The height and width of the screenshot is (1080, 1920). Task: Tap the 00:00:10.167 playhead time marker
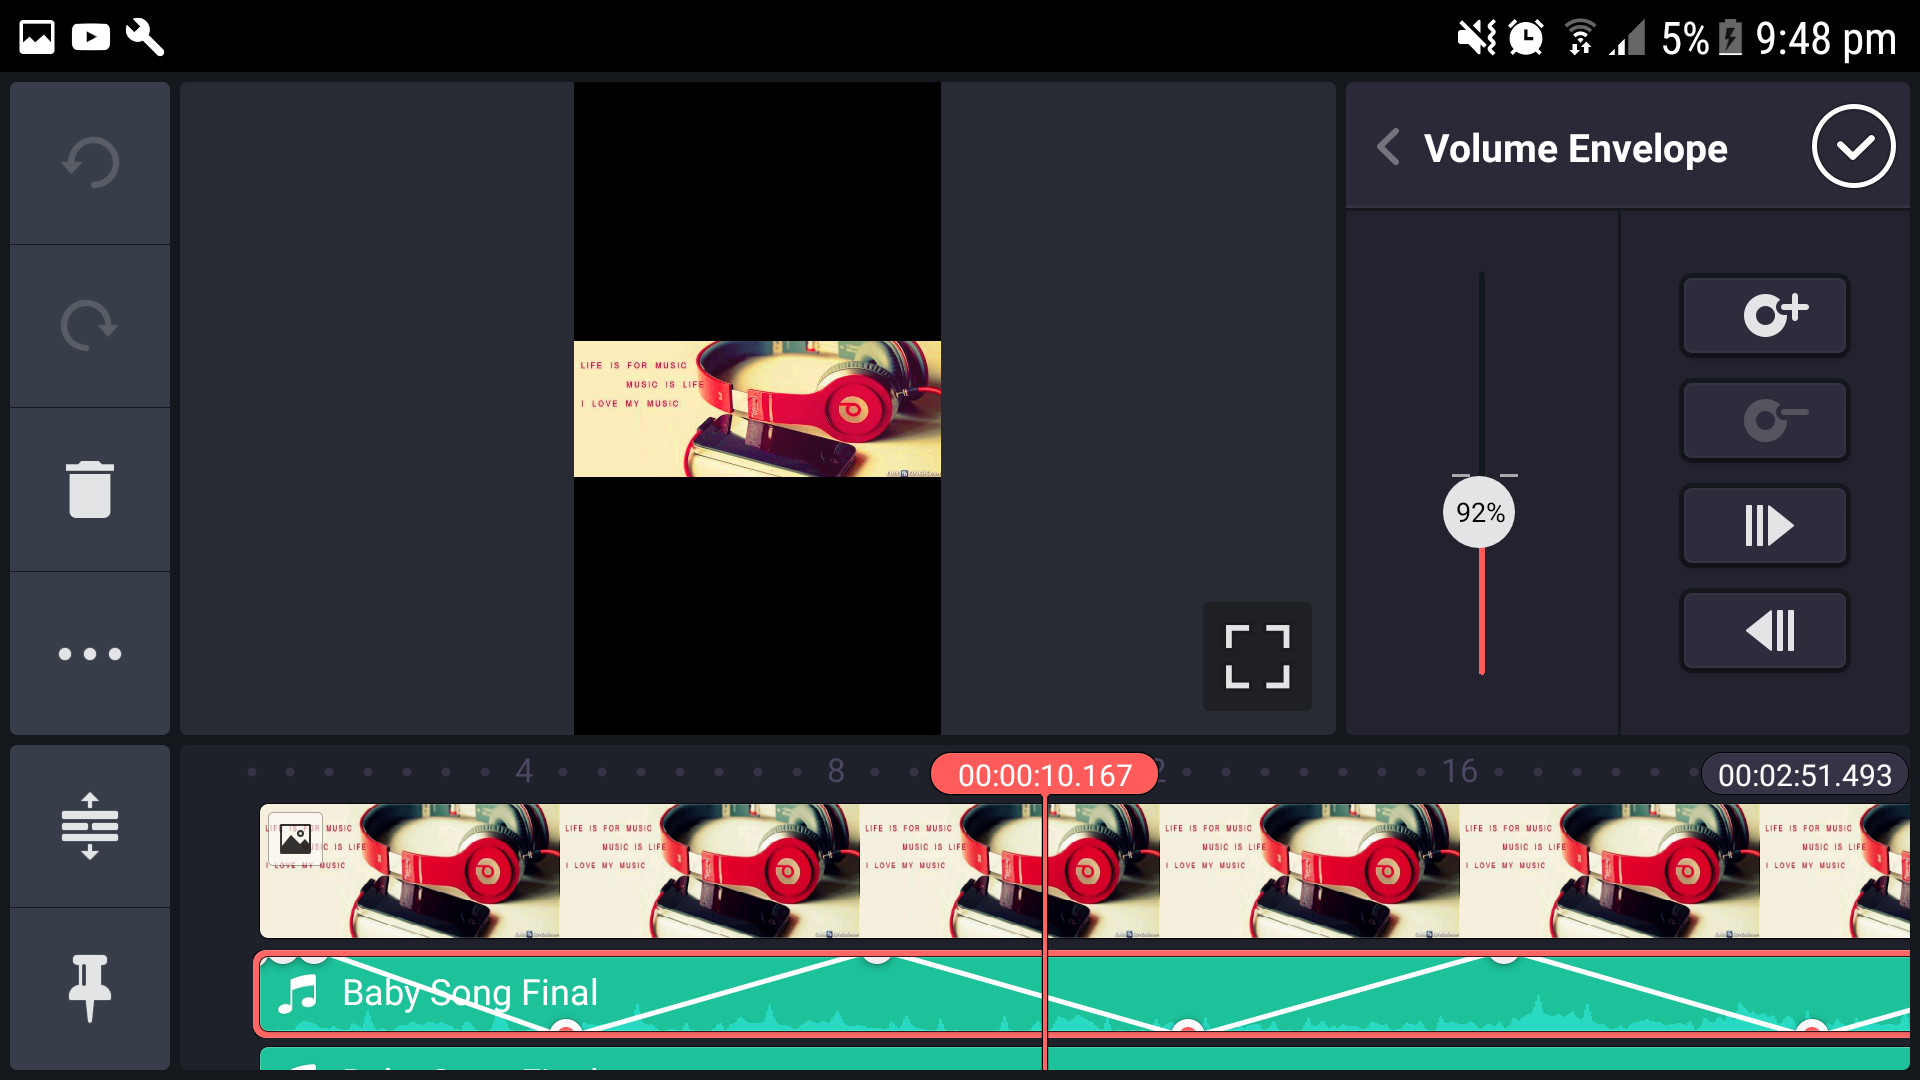click(x=1044, y=775)
